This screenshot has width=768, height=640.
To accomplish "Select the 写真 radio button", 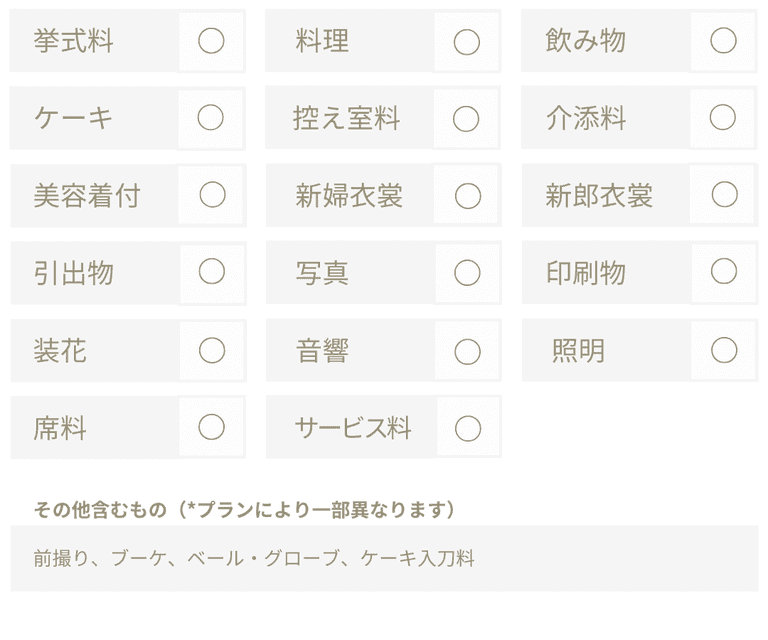I will click(x=468, y=273).
